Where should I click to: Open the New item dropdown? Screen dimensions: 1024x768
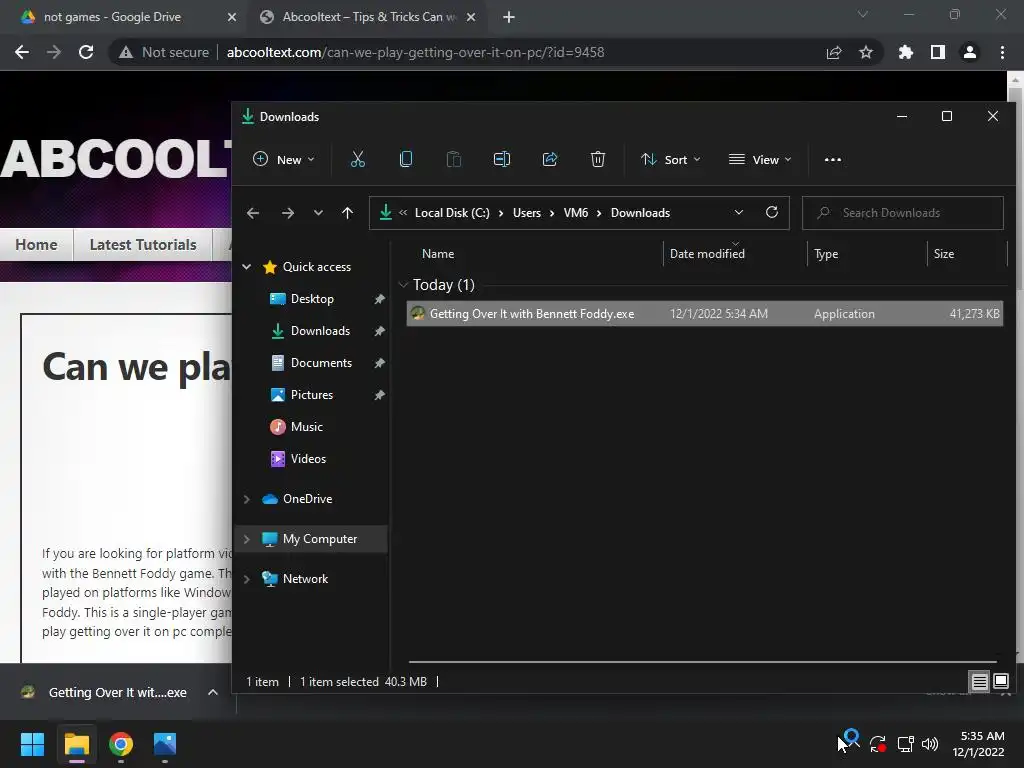pyautogui.click(x=283, y=159)
